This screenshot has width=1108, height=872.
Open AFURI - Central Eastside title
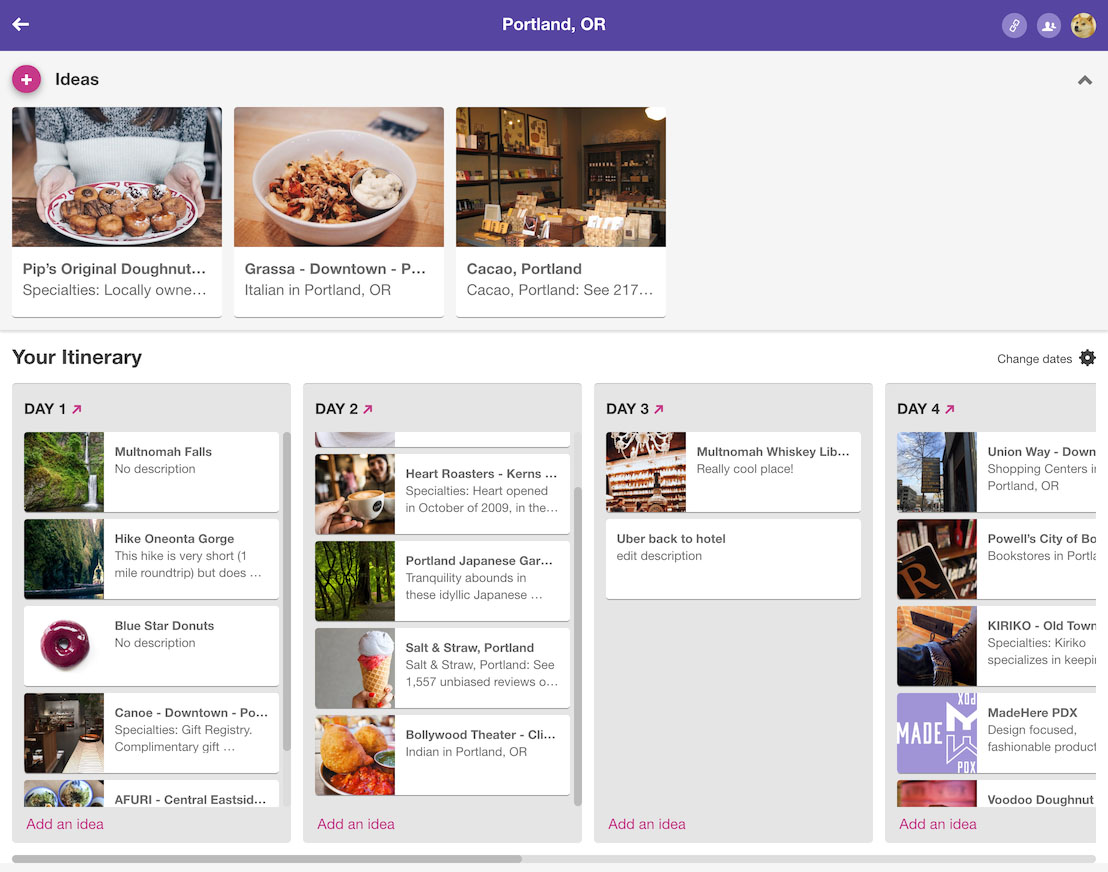191,799
